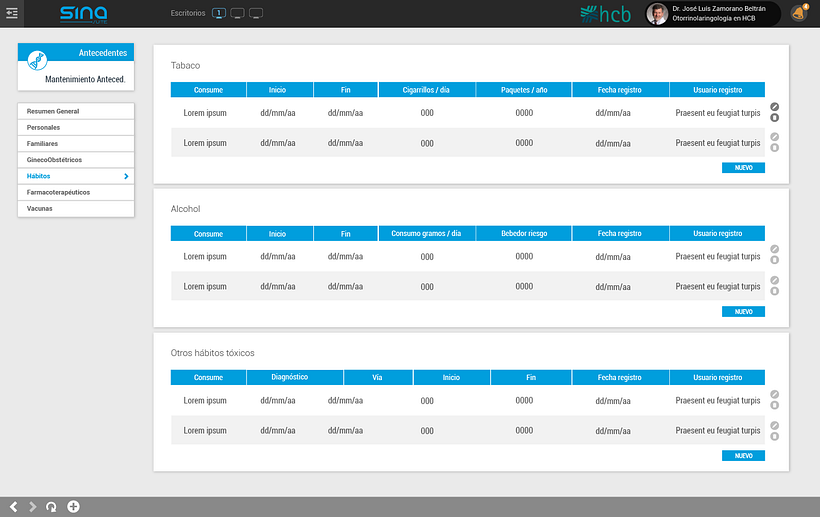The image size is (820, 517).
Task: Click the DNA Antecedentes icon
Action: pos(37,61)
